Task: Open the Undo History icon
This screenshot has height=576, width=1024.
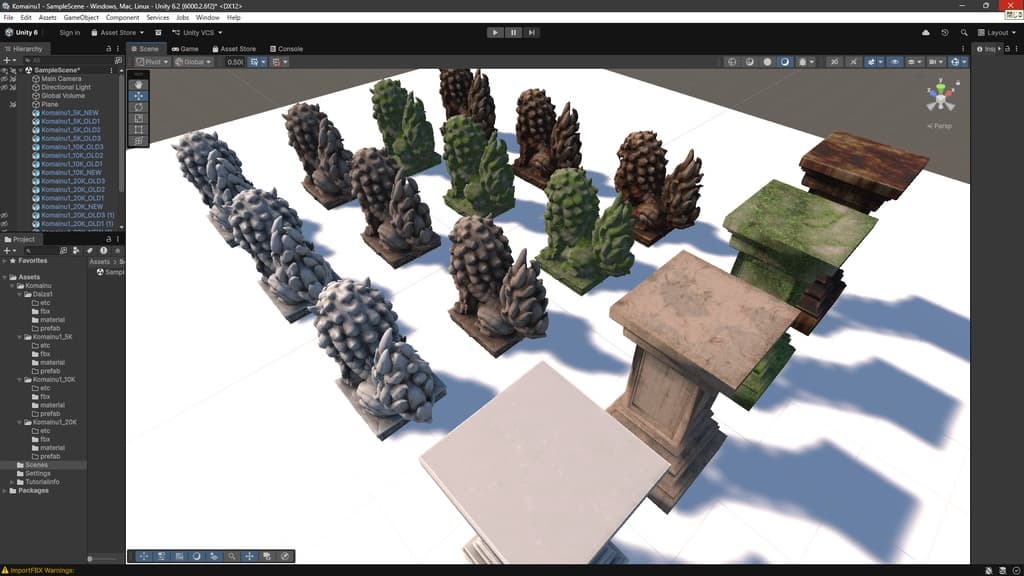Action: [945, 32]
